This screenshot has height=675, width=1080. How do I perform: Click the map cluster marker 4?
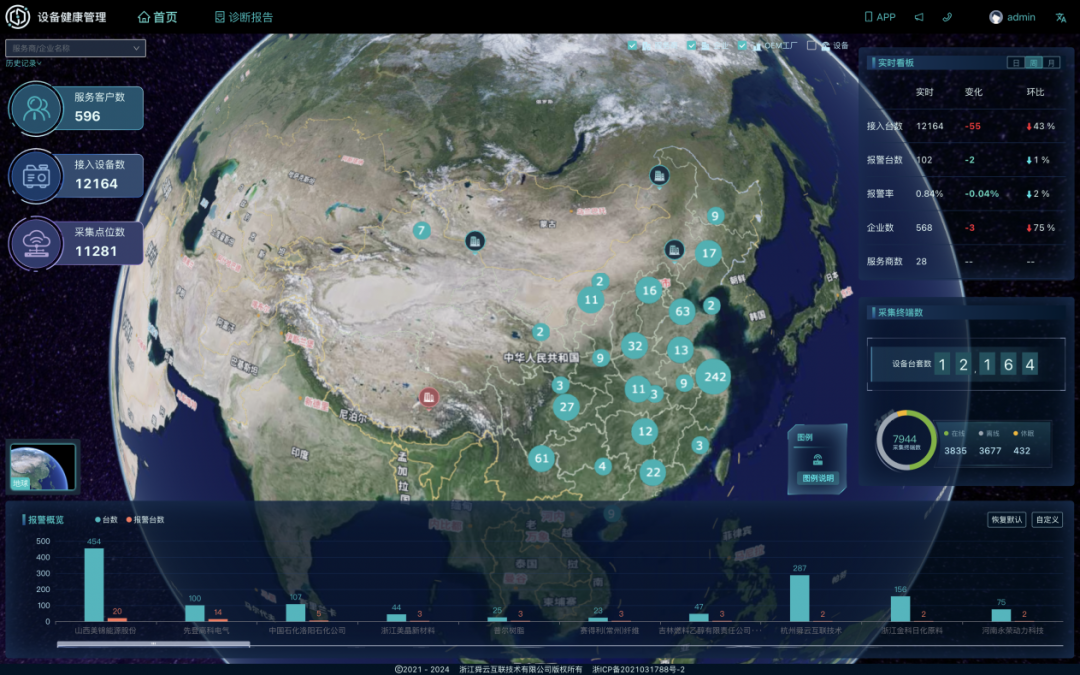[x=603, y=466]
